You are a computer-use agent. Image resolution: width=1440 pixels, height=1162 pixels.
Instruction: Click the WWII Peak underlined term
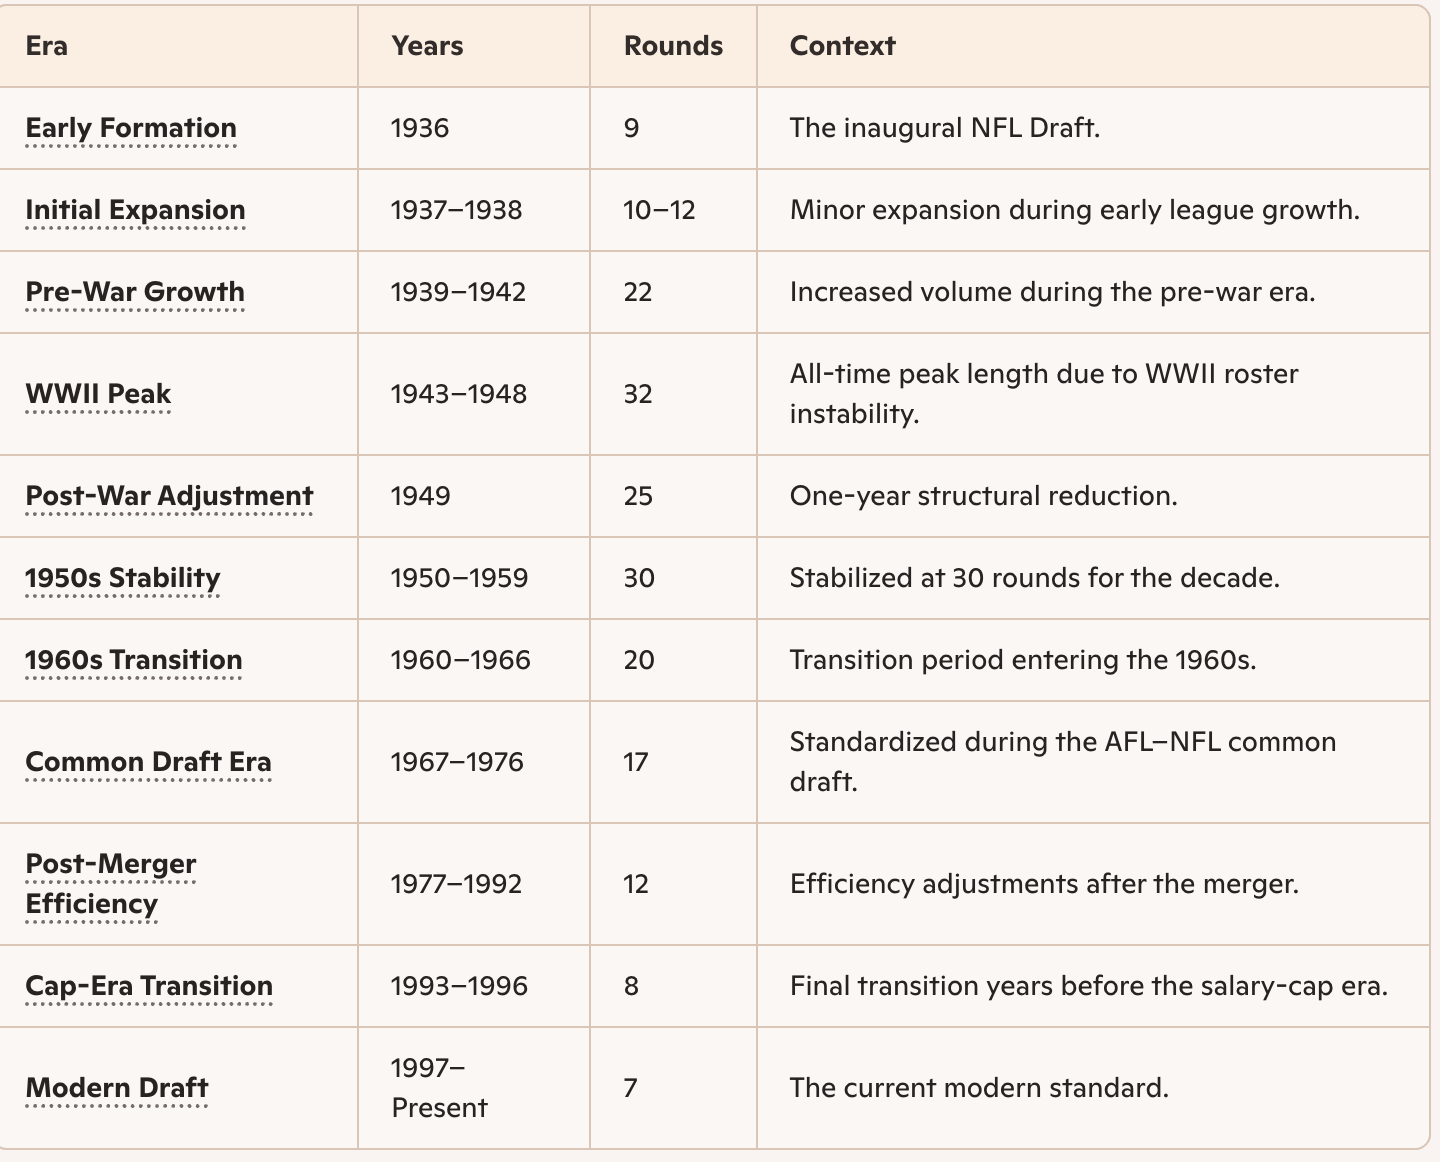pos(98,394)
